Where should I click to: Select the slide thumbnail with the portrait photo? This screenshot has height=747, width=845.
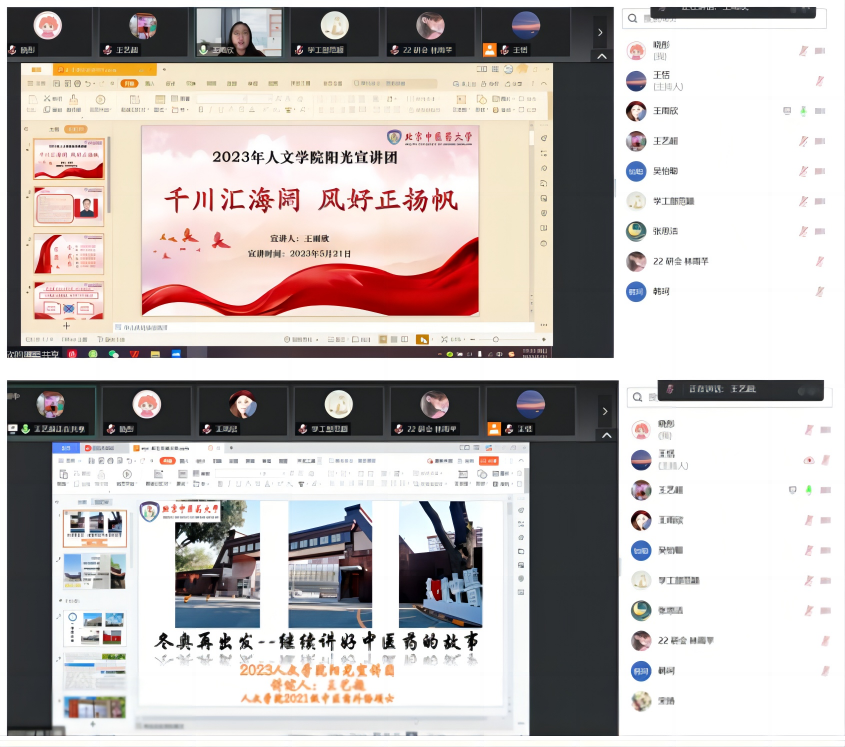click(x=69, y=206)
